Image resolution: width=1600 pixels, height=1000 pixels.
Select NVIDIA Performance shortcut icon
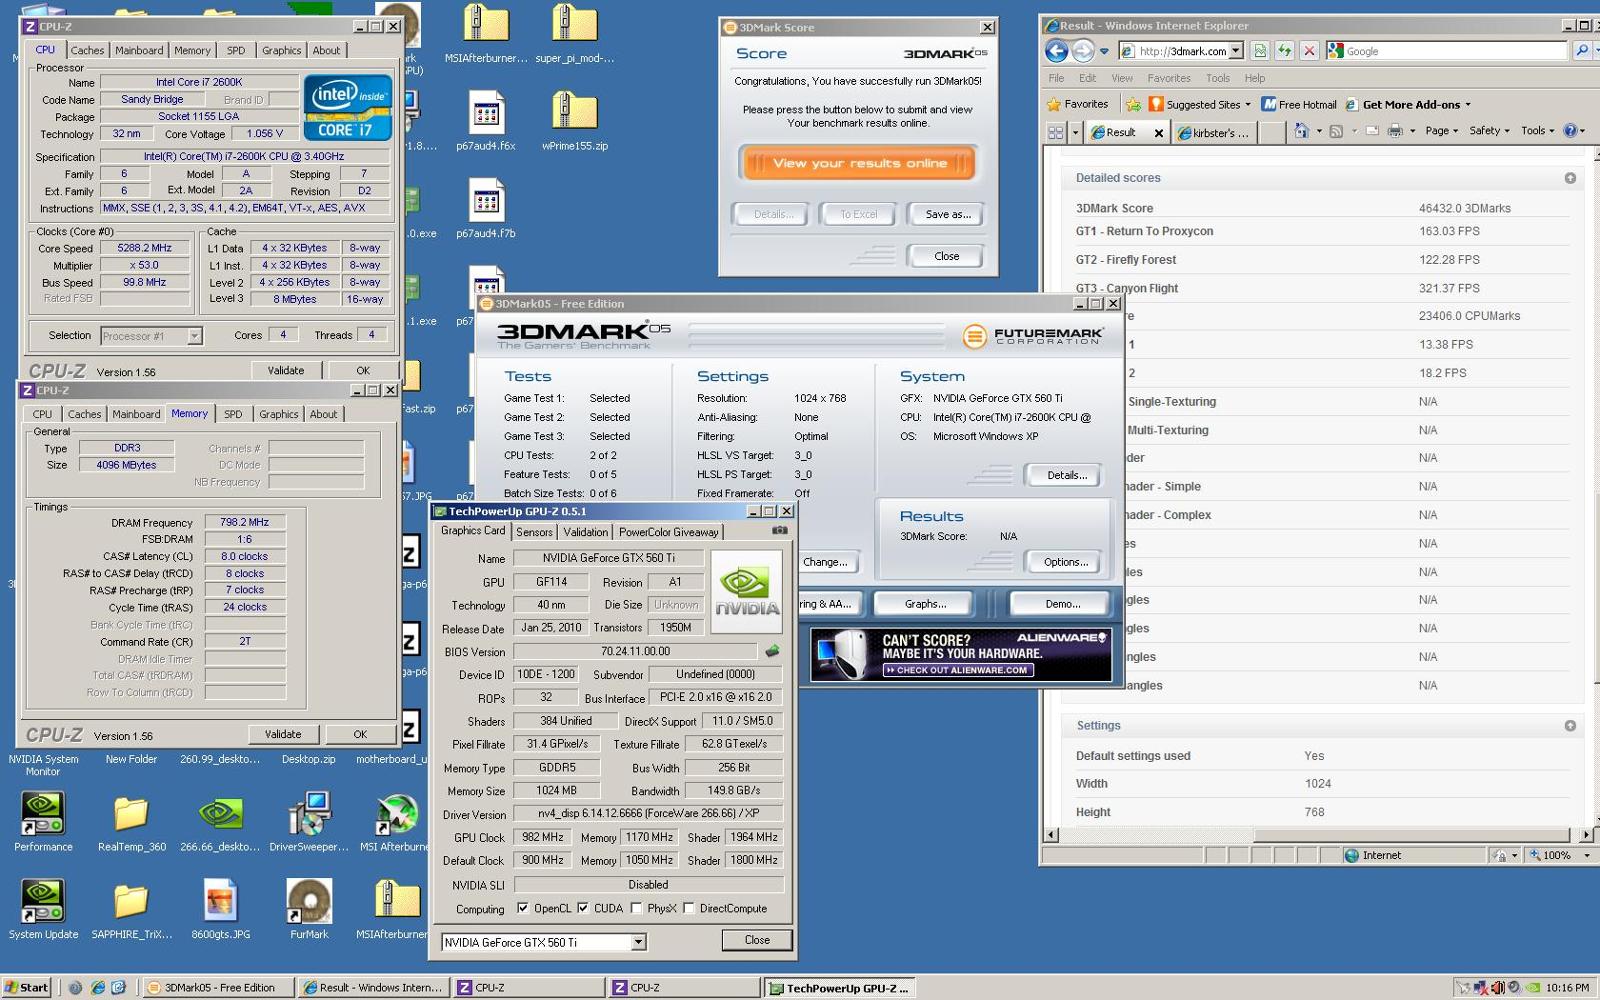click(43, 820)
